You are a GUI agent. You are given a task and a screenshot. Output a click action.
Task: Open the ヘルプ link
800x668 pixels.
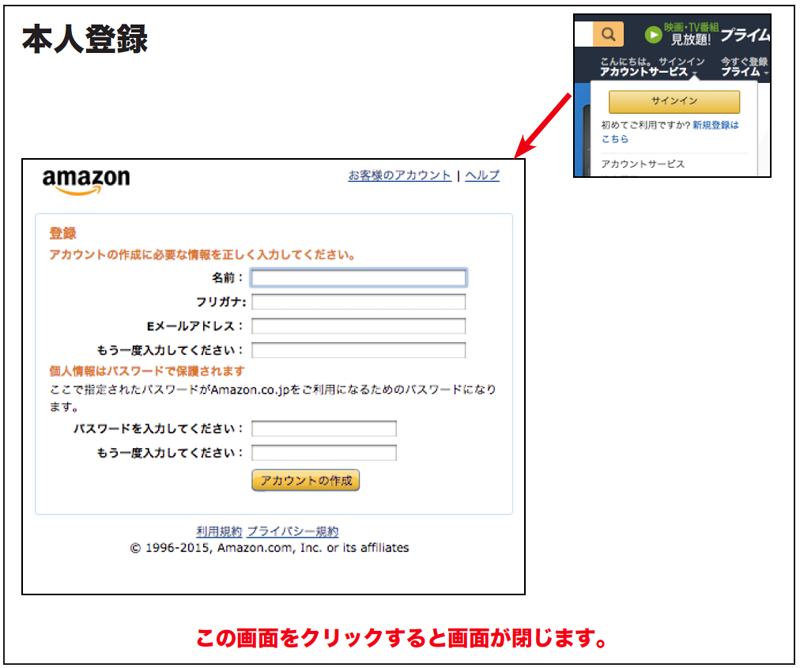point(482,175)
